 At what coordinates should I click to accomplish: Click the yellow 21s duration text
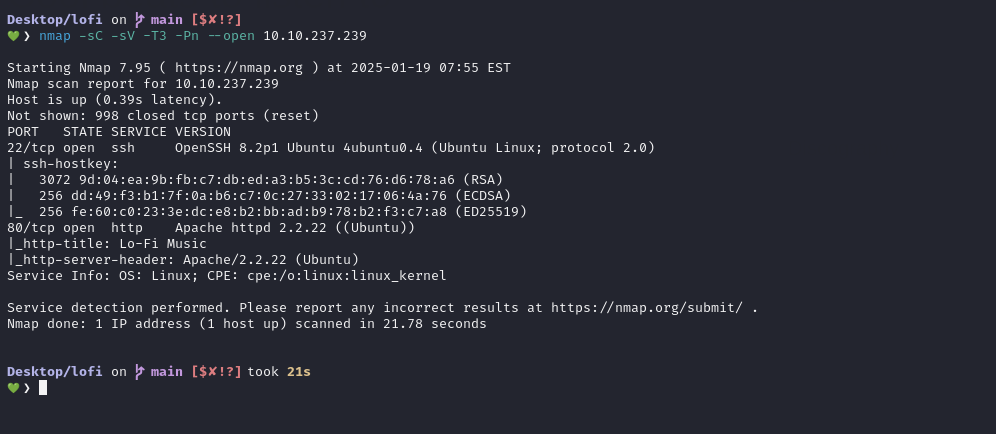coord(299,372)
